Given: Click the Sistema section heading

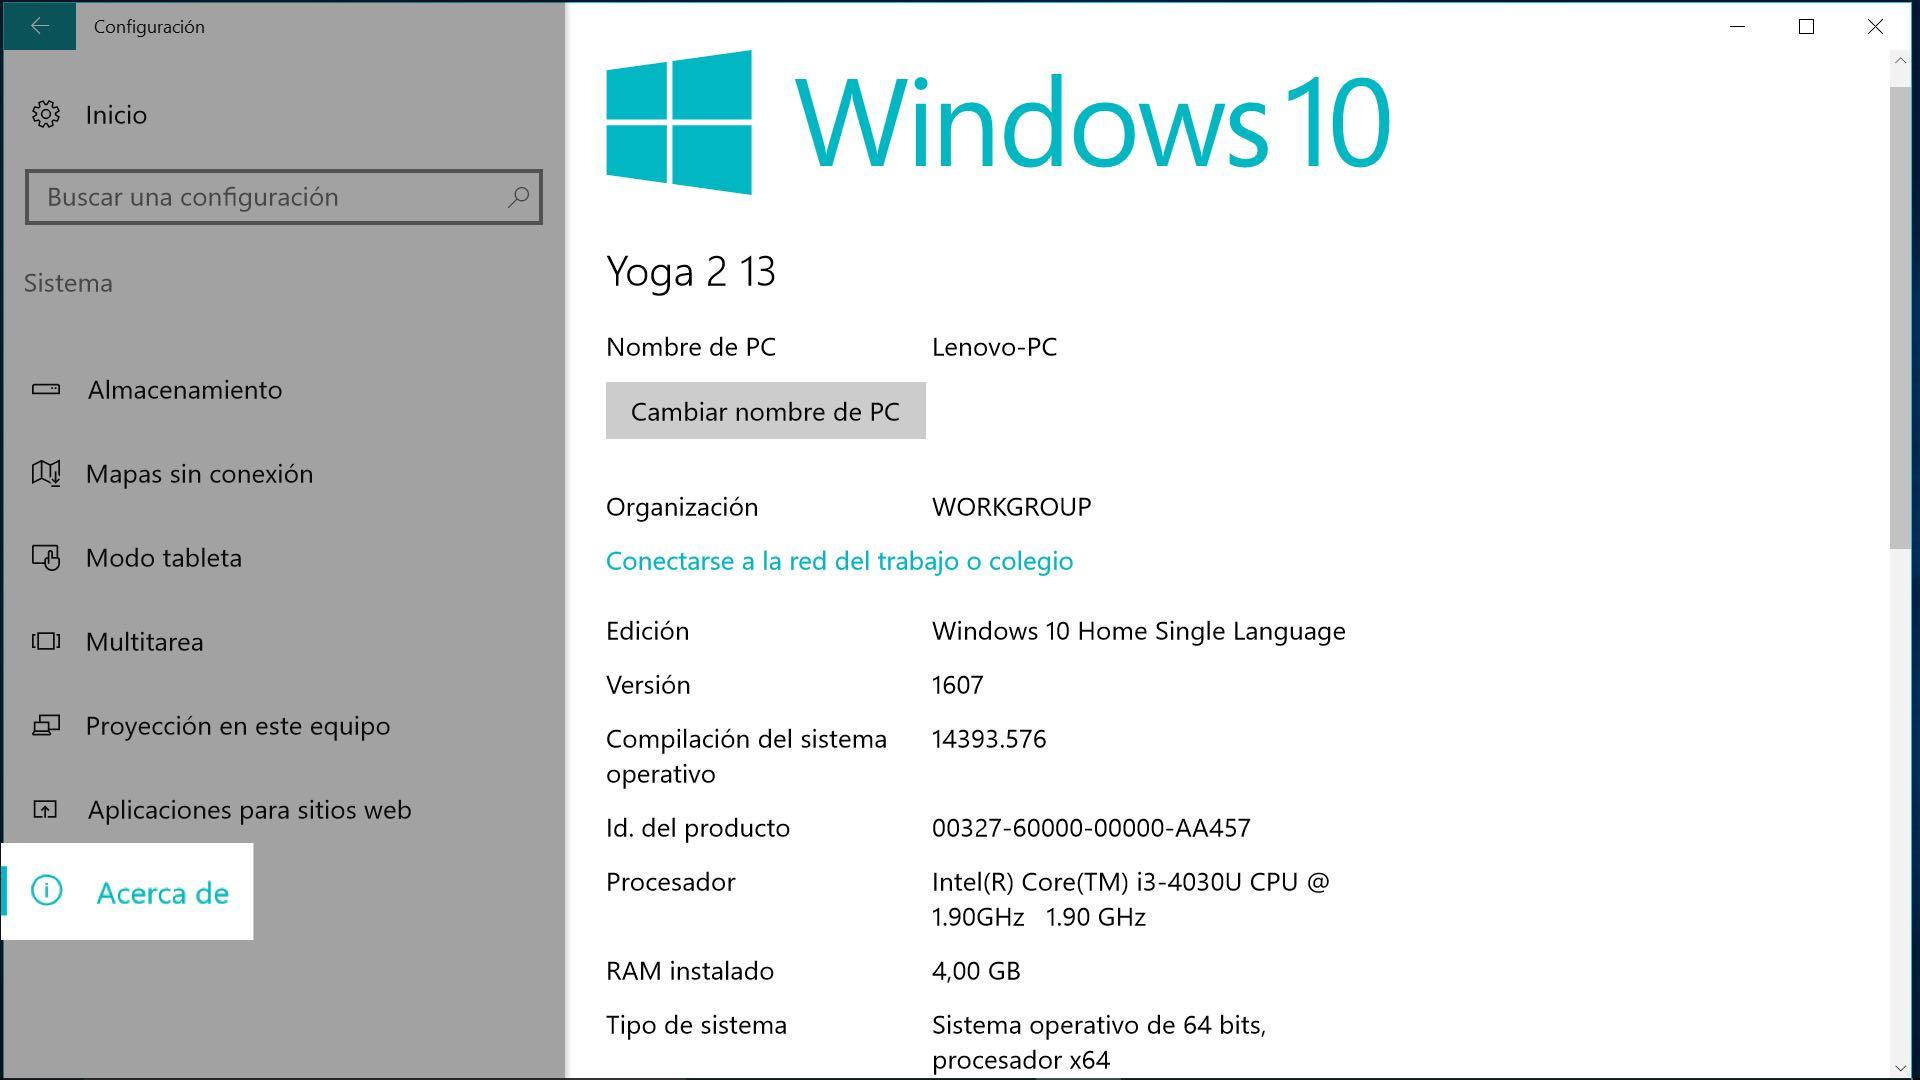Looking at the screenshot, I should click(x=68, y=283).
